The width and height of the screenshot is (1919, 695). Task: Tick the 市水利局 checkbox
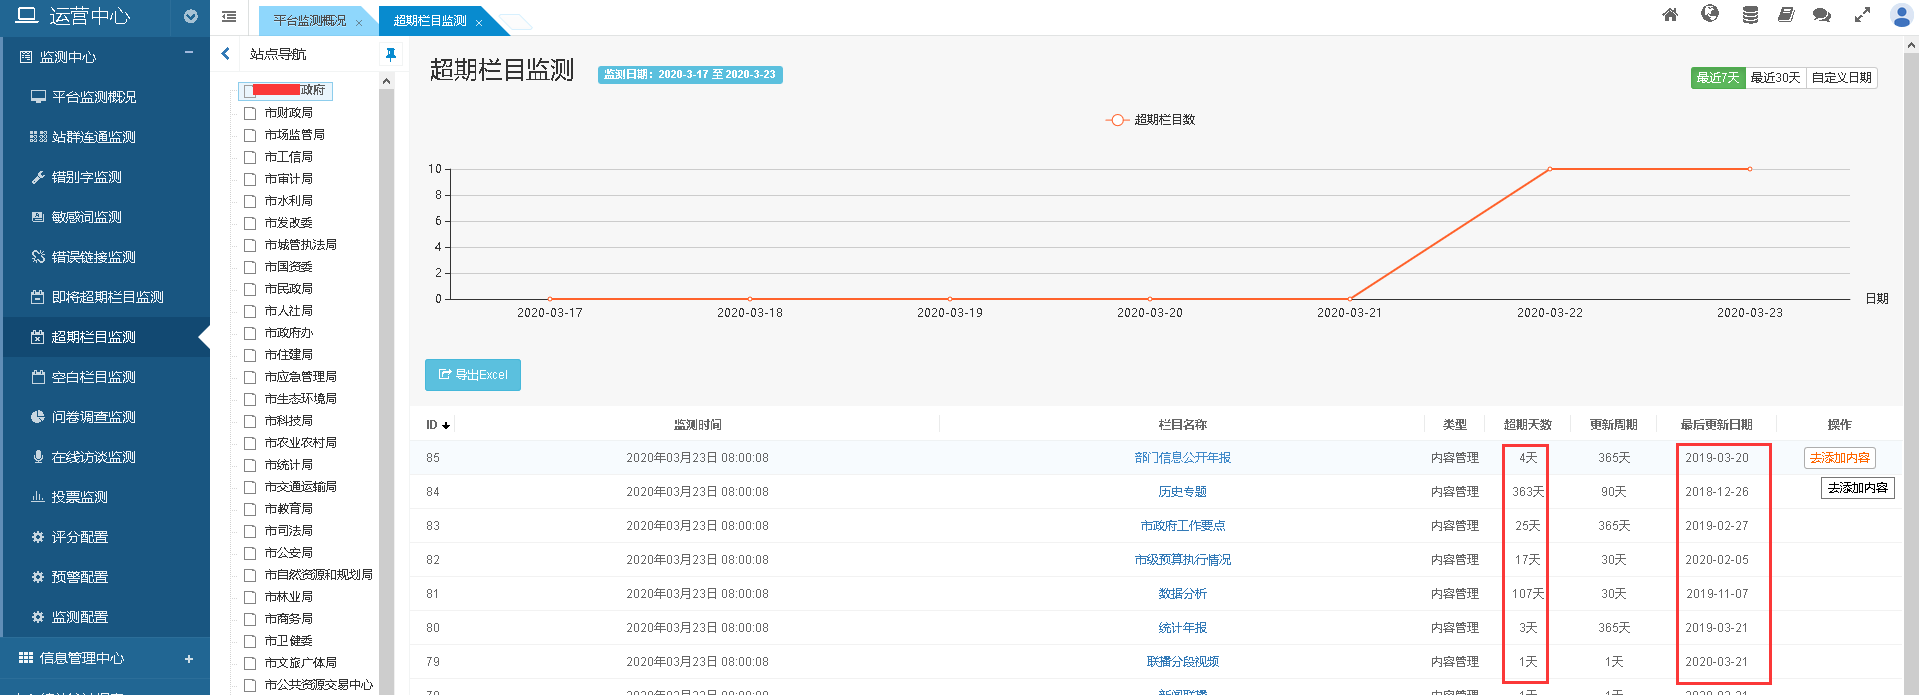[x=250, y=201]
